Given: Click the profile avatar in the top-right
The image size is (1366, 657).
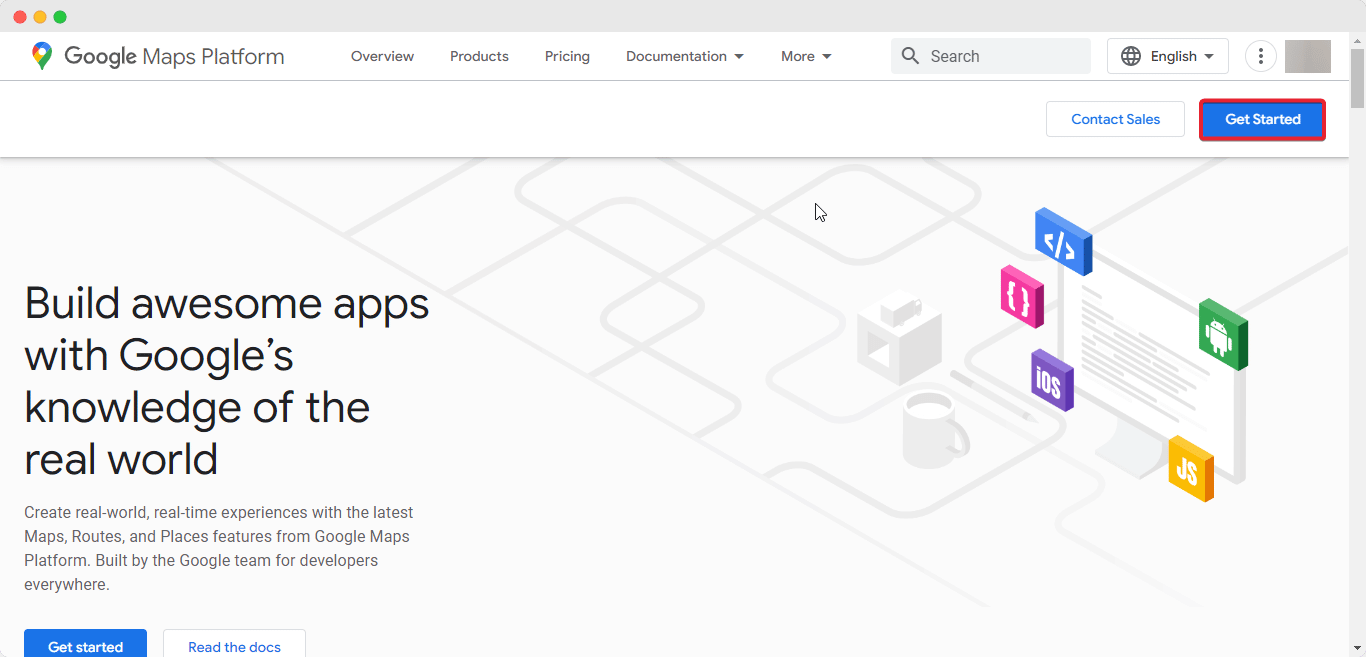Looking at the screenshot, I should 1307,56.
